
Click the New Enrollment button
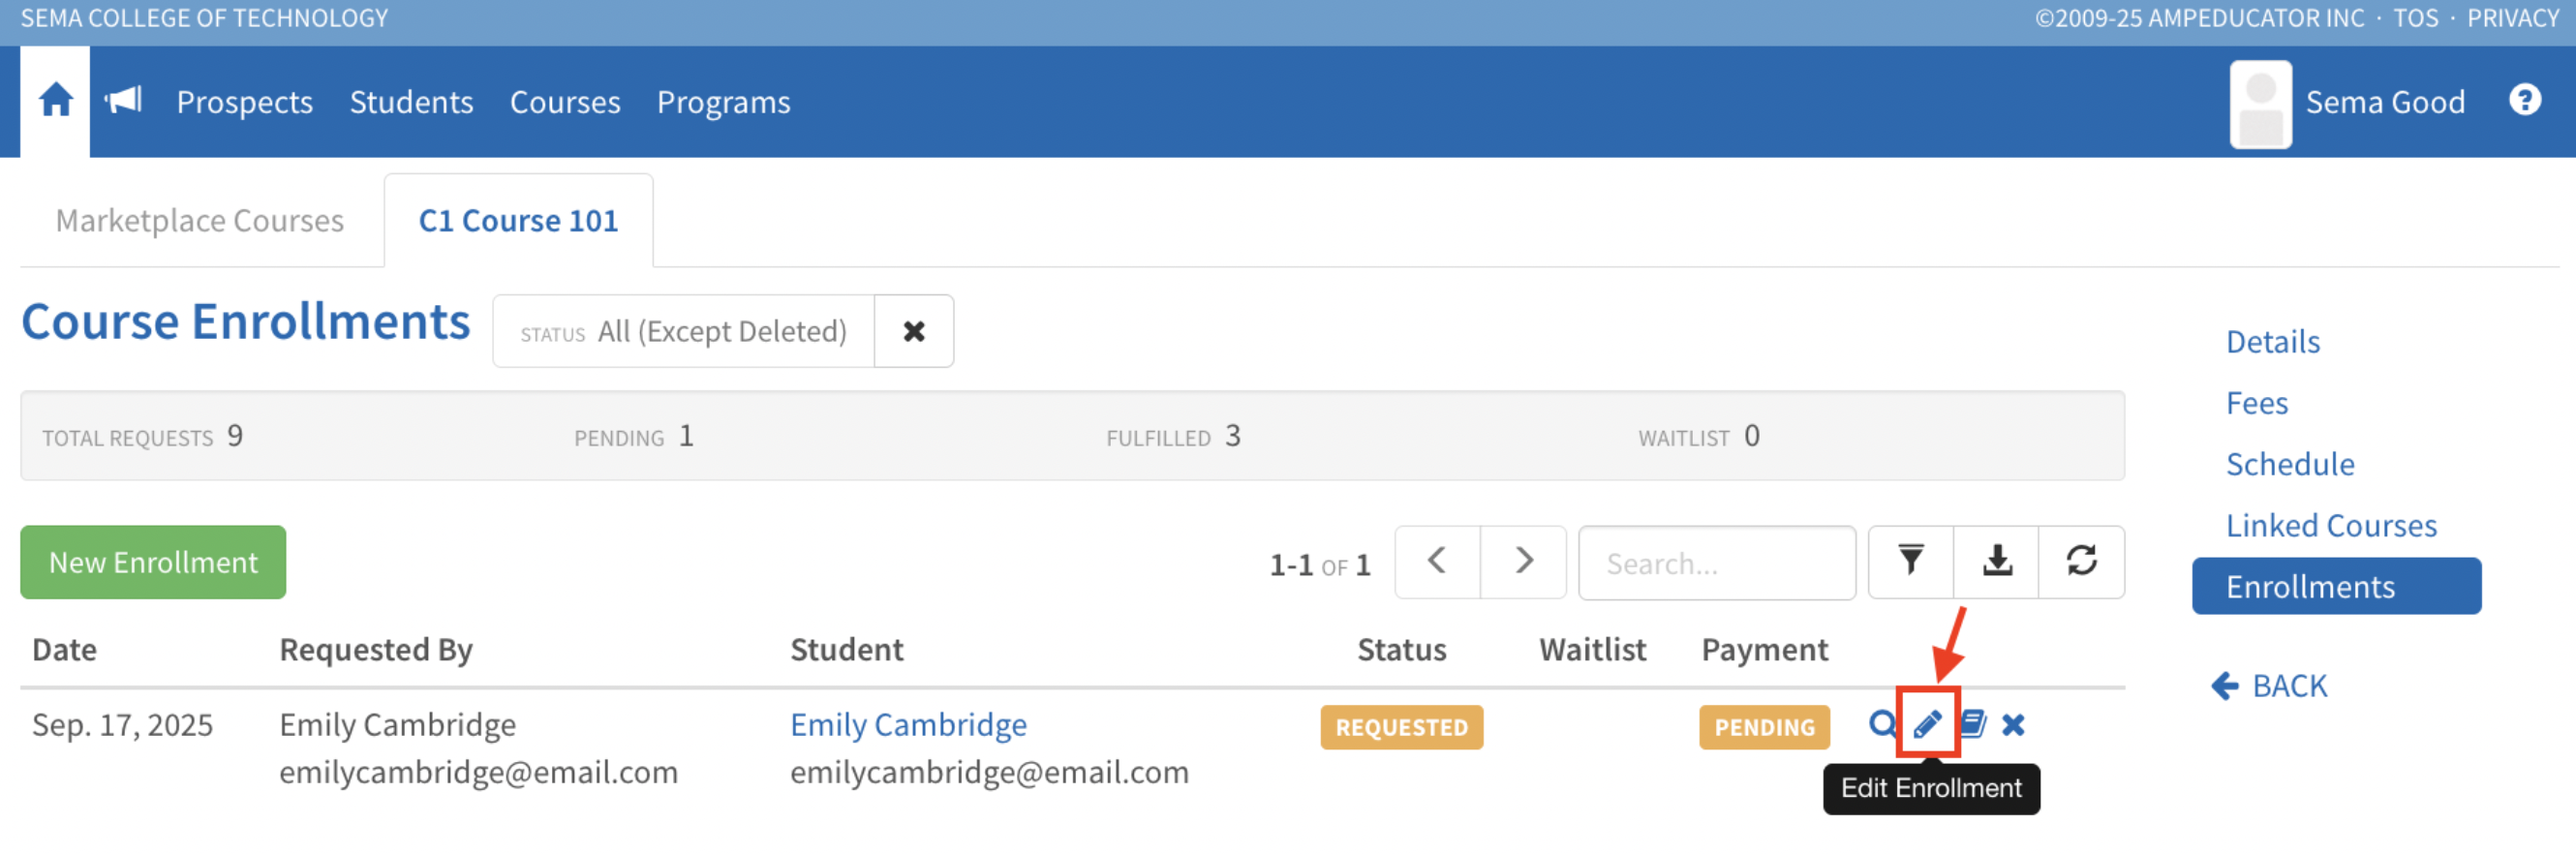tap(153, 562)
